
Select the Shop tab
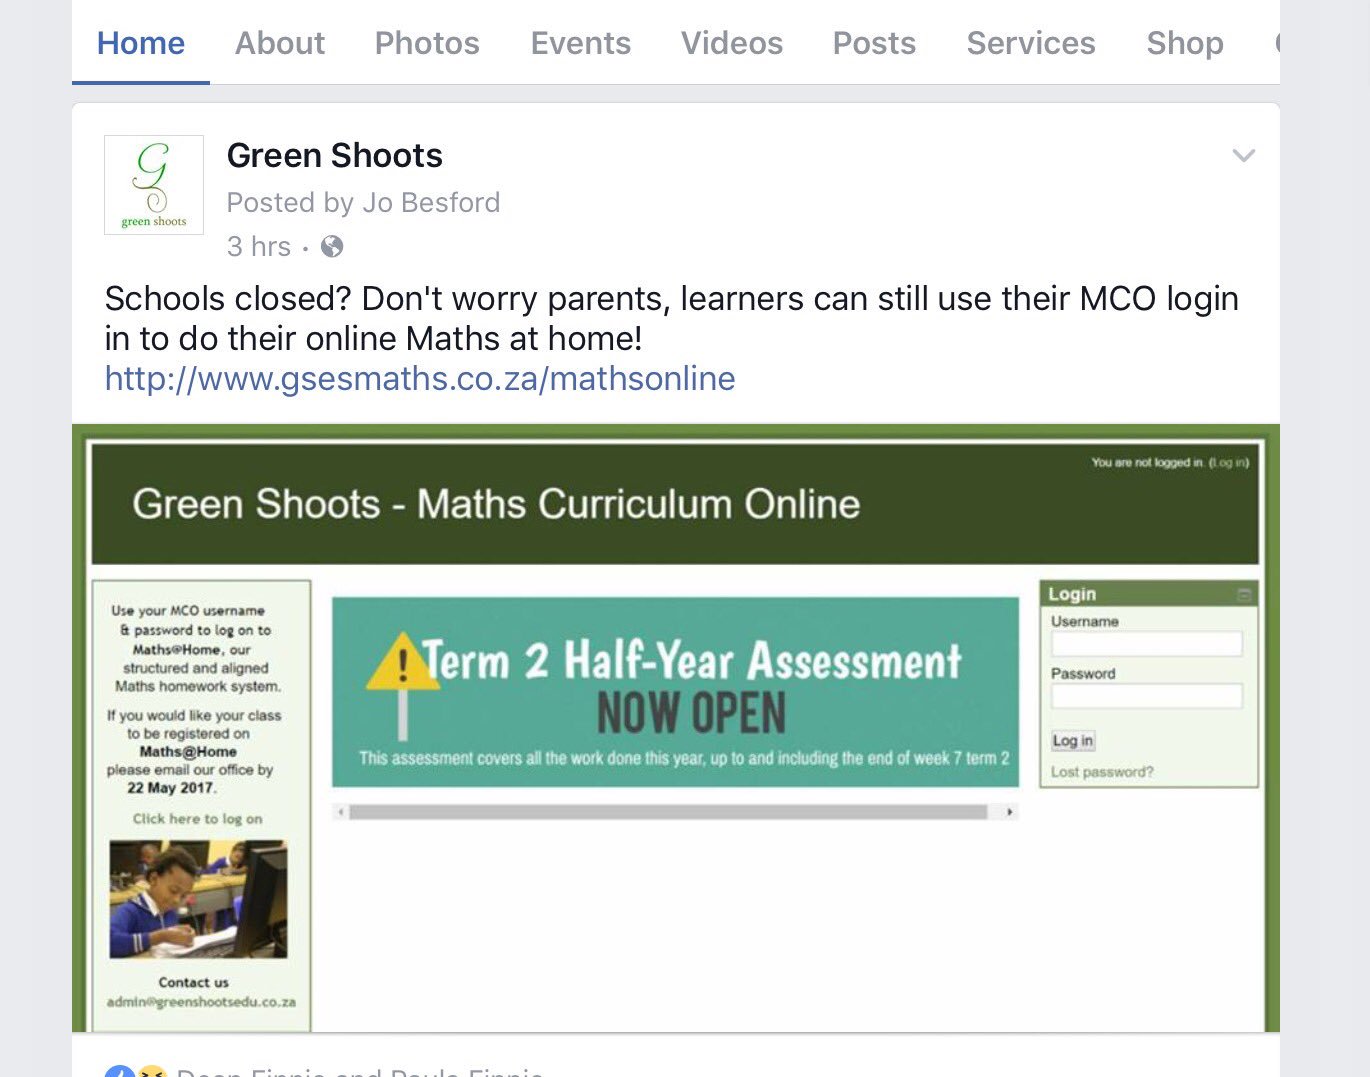1184,43
